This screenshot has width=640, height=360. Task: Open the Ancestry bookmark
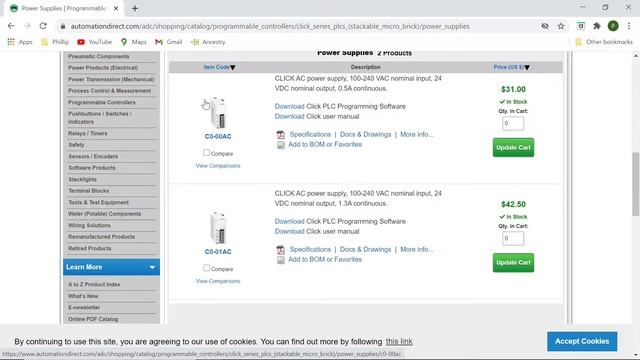pyautogui.click(x=208, y=42)
